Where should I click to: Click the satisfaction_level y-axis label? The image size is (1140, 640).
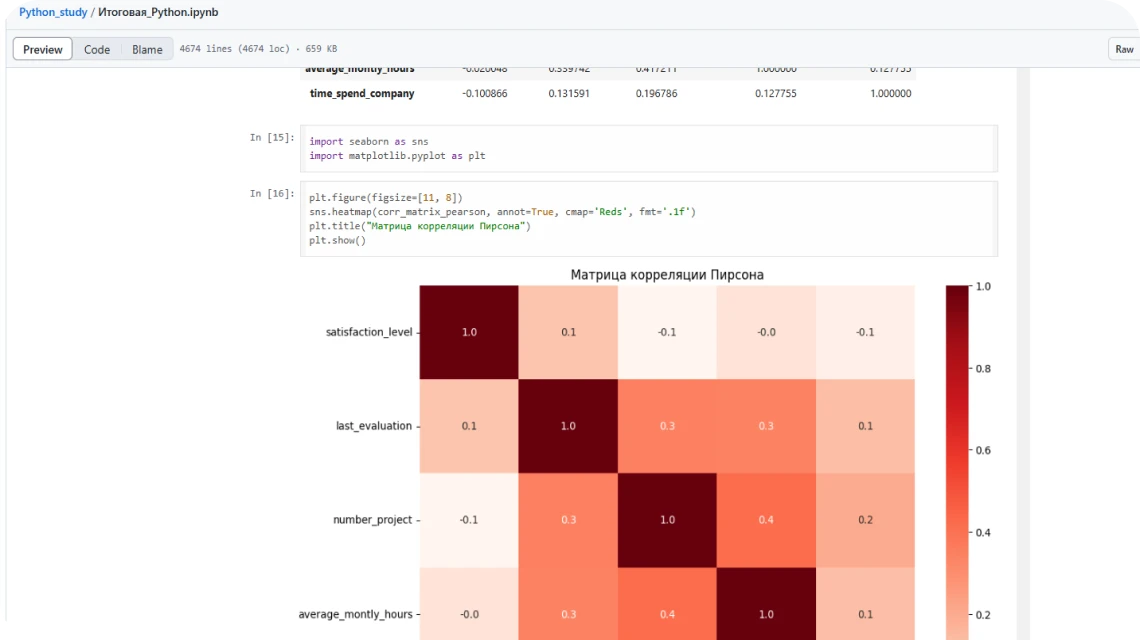(x=368, y=332)
